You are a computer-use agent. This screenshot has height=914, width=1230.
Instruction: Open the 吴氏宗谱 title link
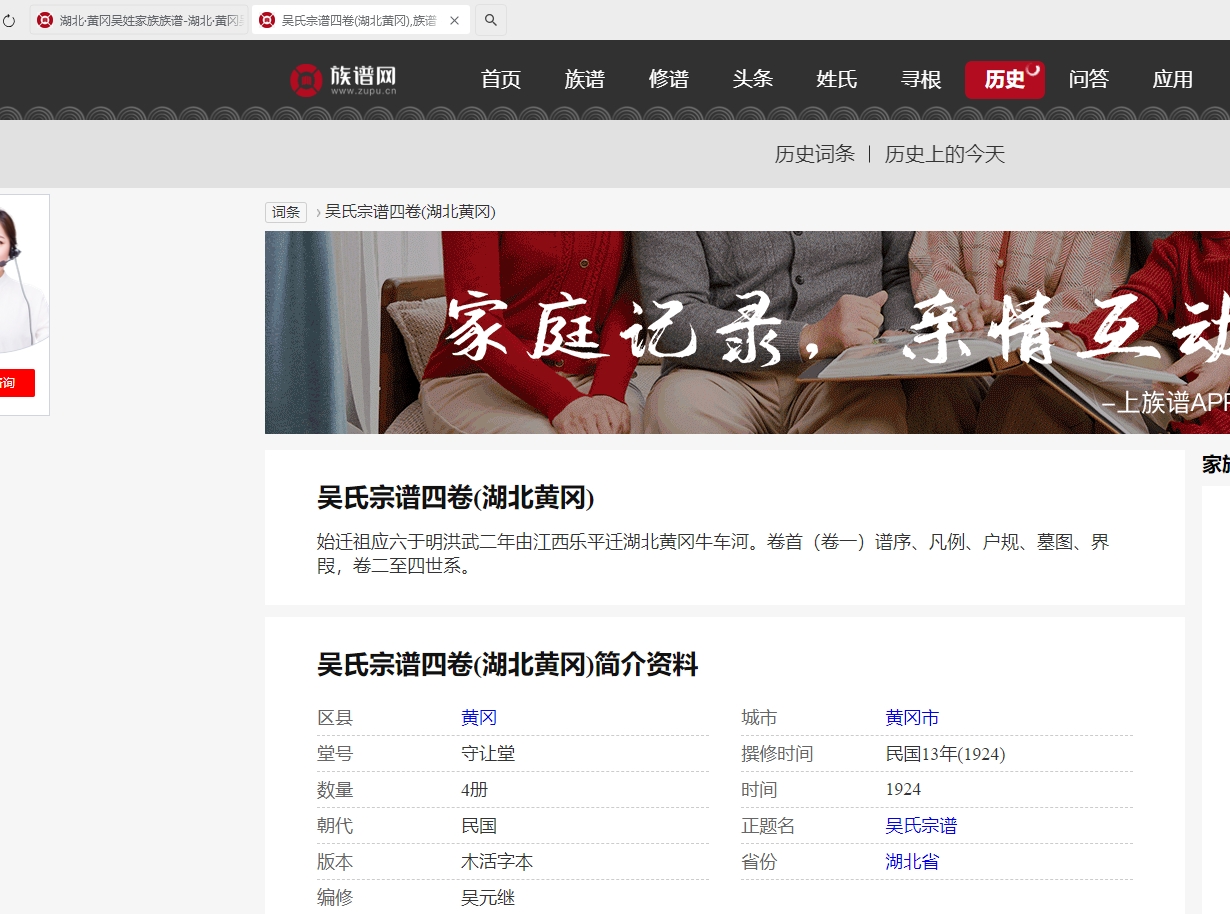[921, 826]
